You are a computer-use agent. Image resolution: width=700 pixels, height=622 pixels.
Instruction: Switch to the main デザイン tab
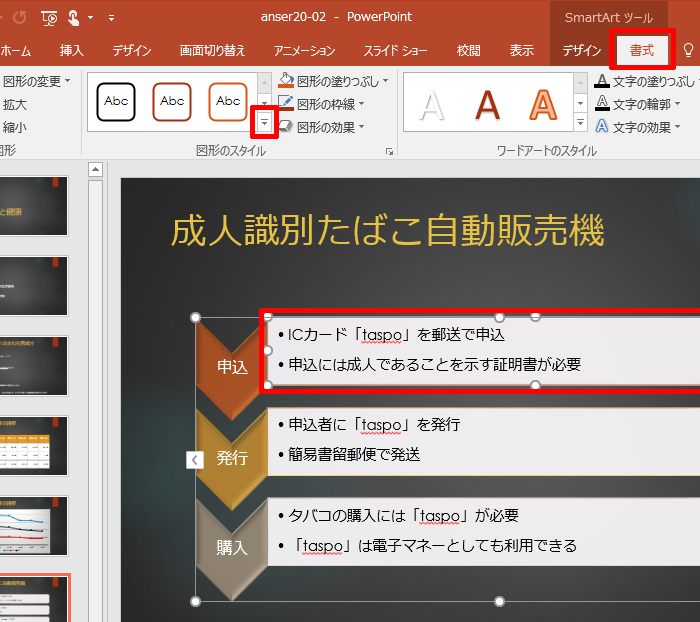click(132, 50)
